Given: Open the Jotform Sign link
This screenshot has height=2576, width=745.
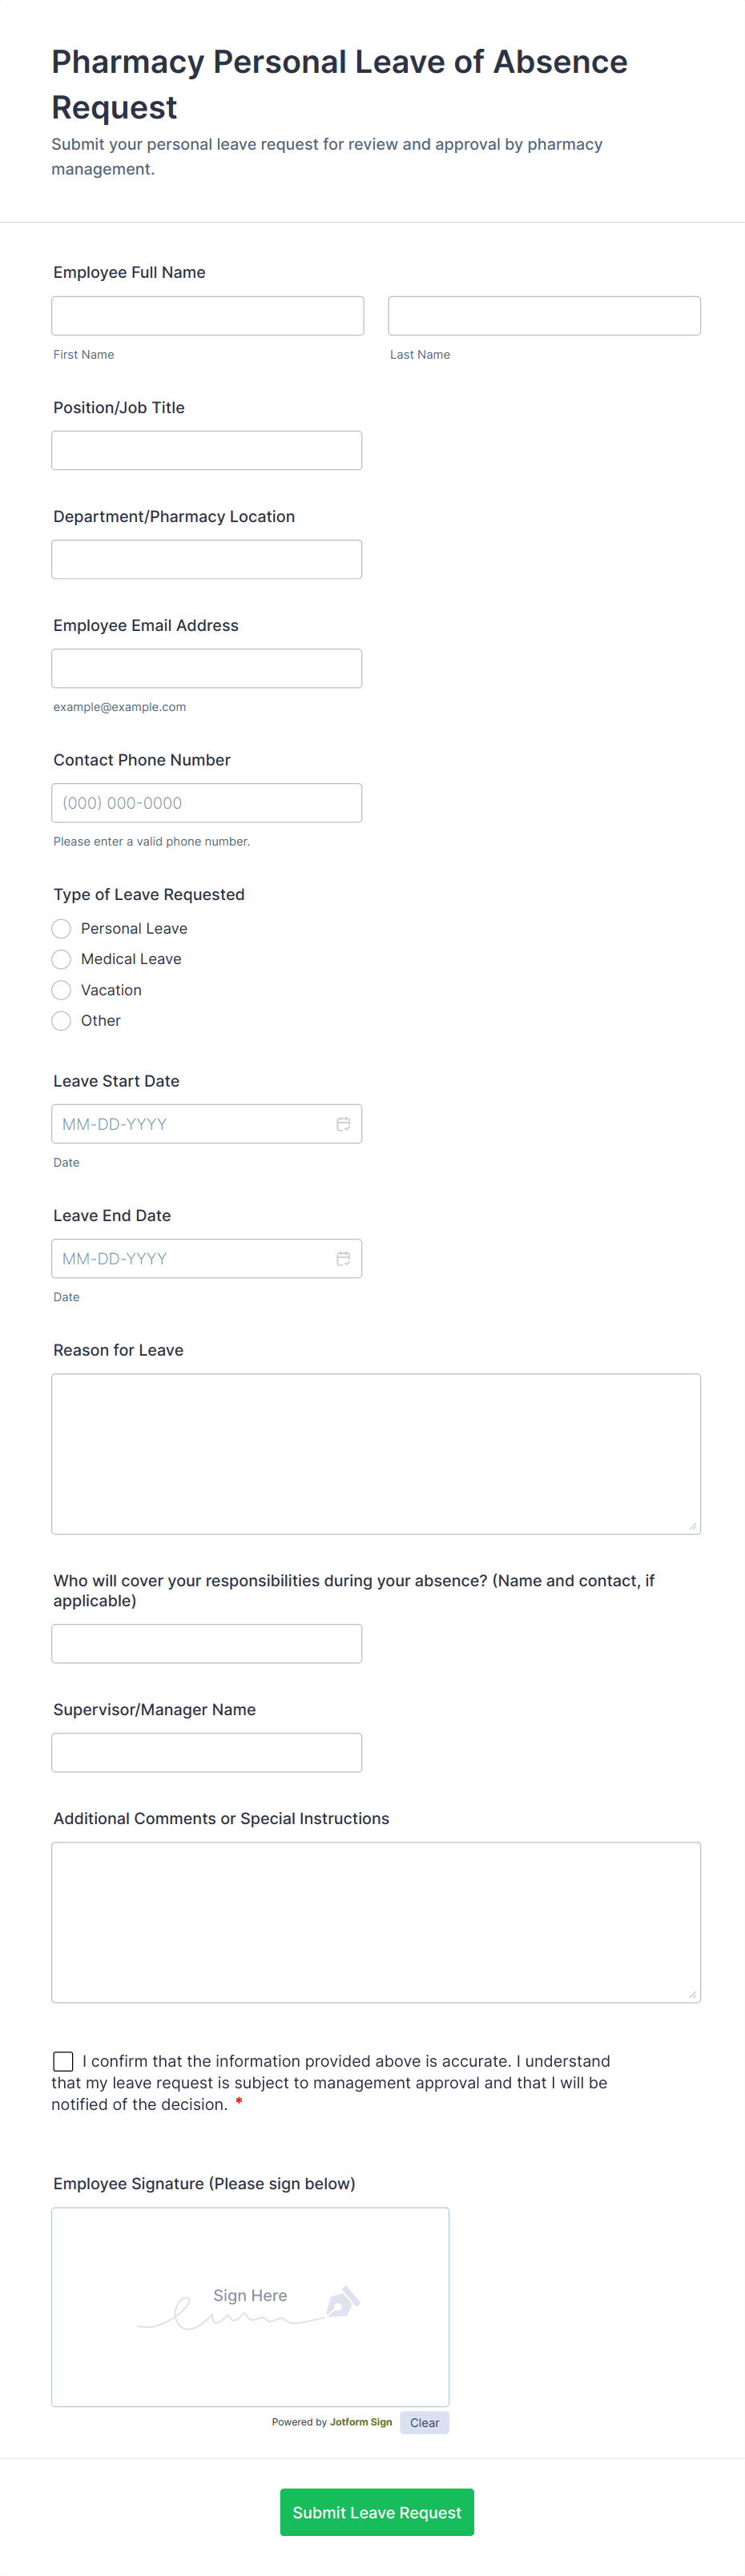Looking at the screenshot, I should (x=360, y=2422).
